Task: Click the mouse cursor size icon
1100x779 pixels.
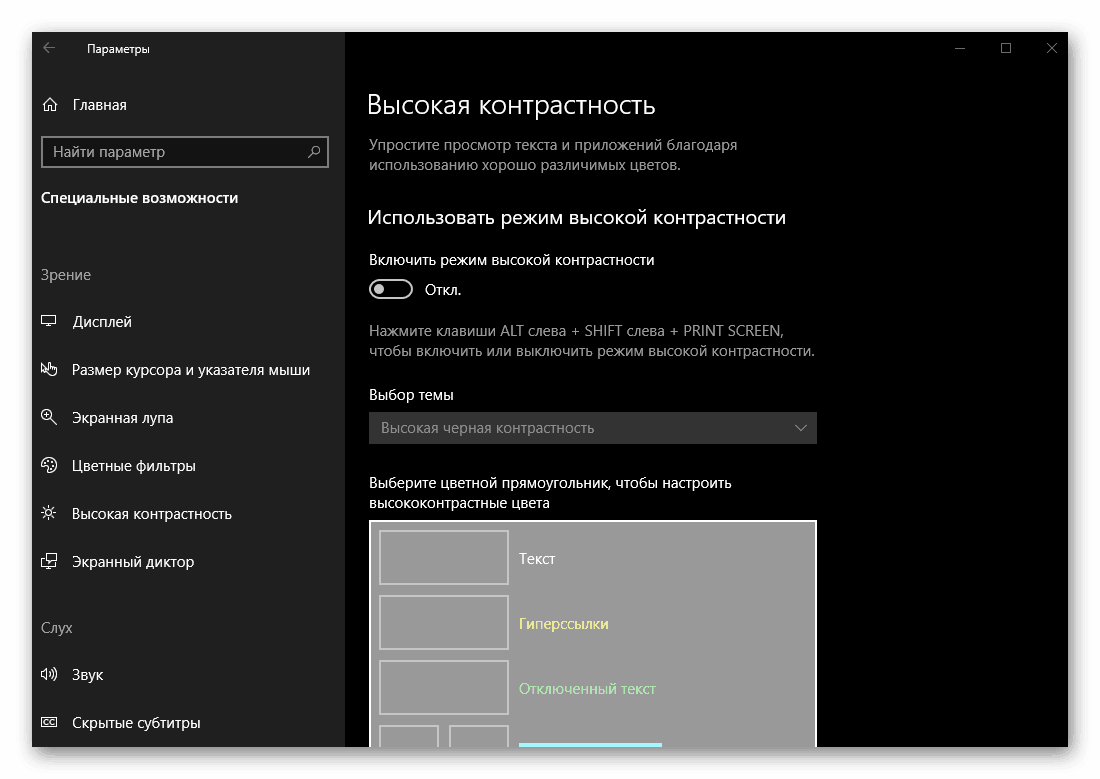Action: point(48,368)
